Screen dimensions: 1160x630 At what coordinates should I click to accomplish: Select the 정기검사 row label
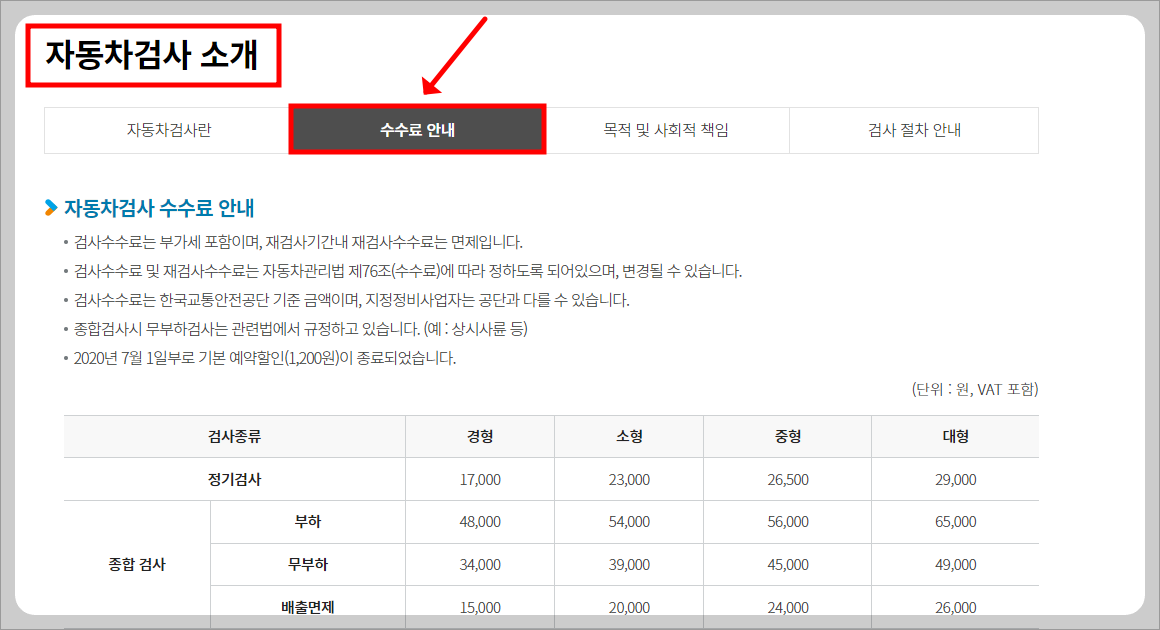coord(233,479)
